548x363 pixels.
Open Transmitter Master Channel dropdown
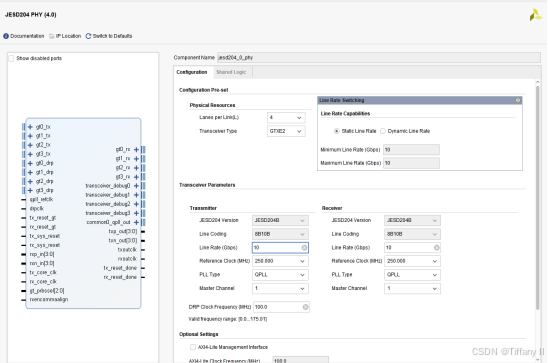click(x=280, y=289)
